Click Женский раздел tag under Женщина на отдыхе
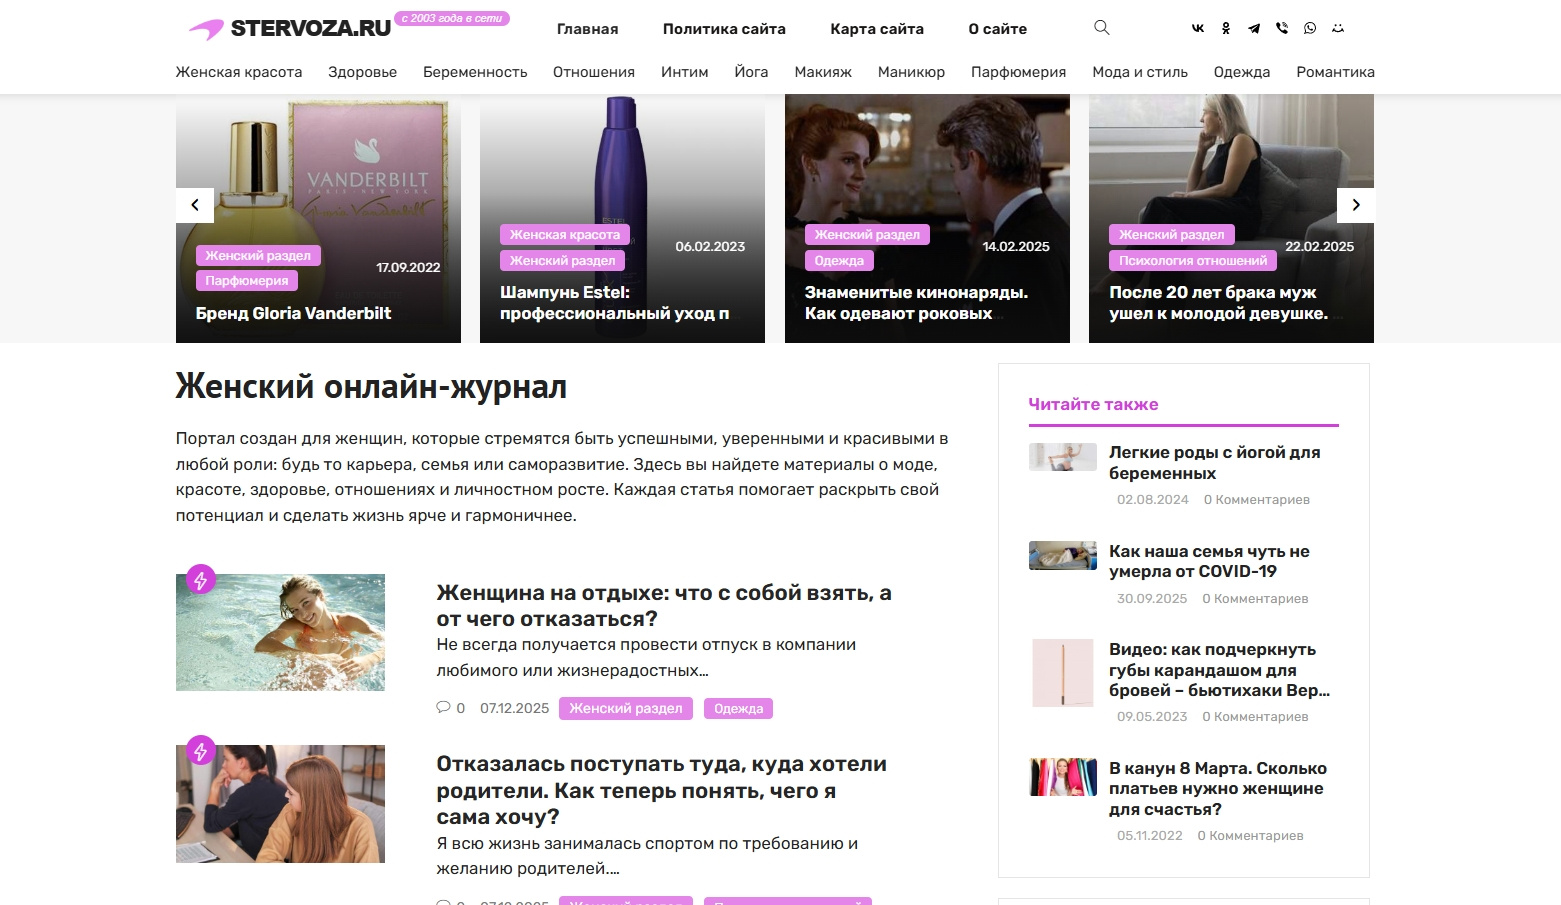Image resolution: width=1561 pixels, height=905 pixels. 626,708
